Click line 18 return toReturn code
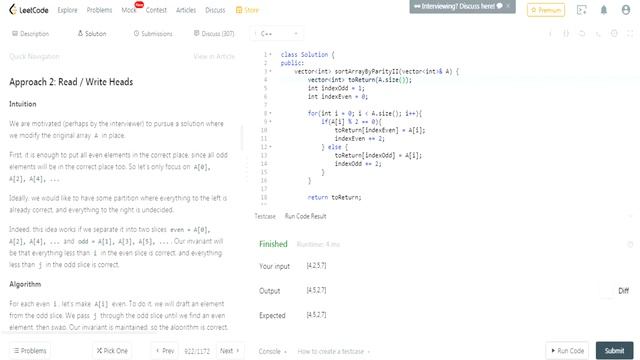The width and height of the screenshot is (640, 360). tap(334, 197)
